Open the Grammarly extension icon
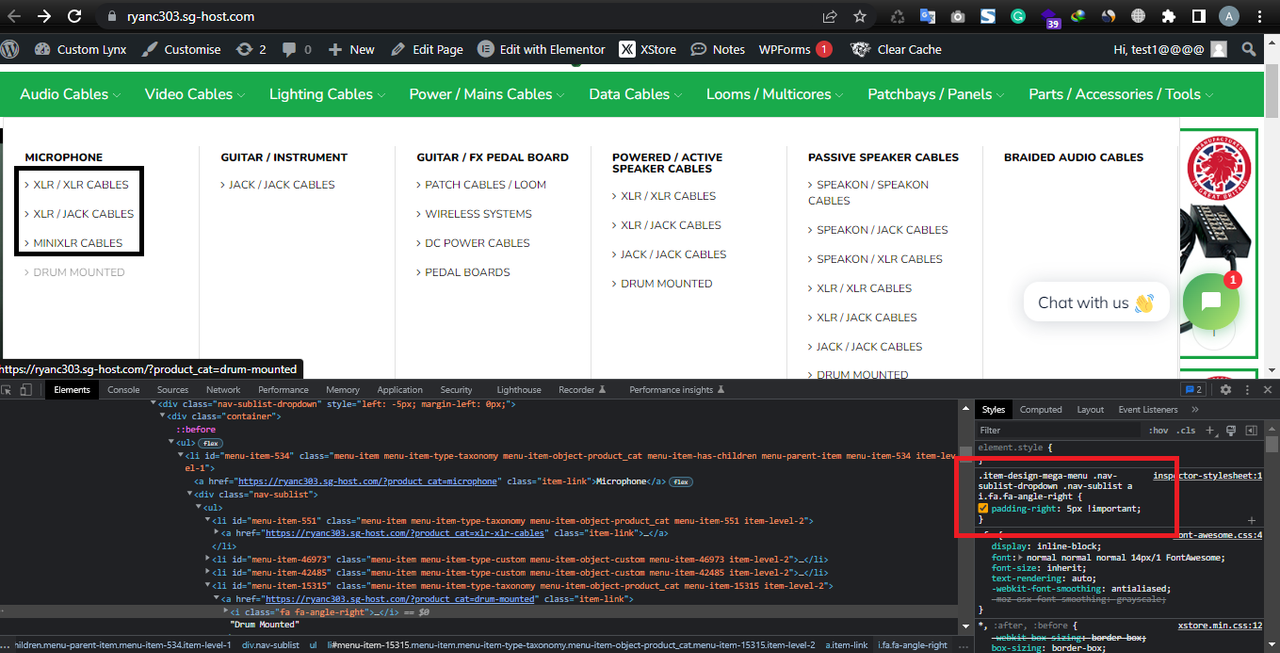The width and height of the screenshot is (1280, 653). pyautogui.click(x=1017, y=16)
